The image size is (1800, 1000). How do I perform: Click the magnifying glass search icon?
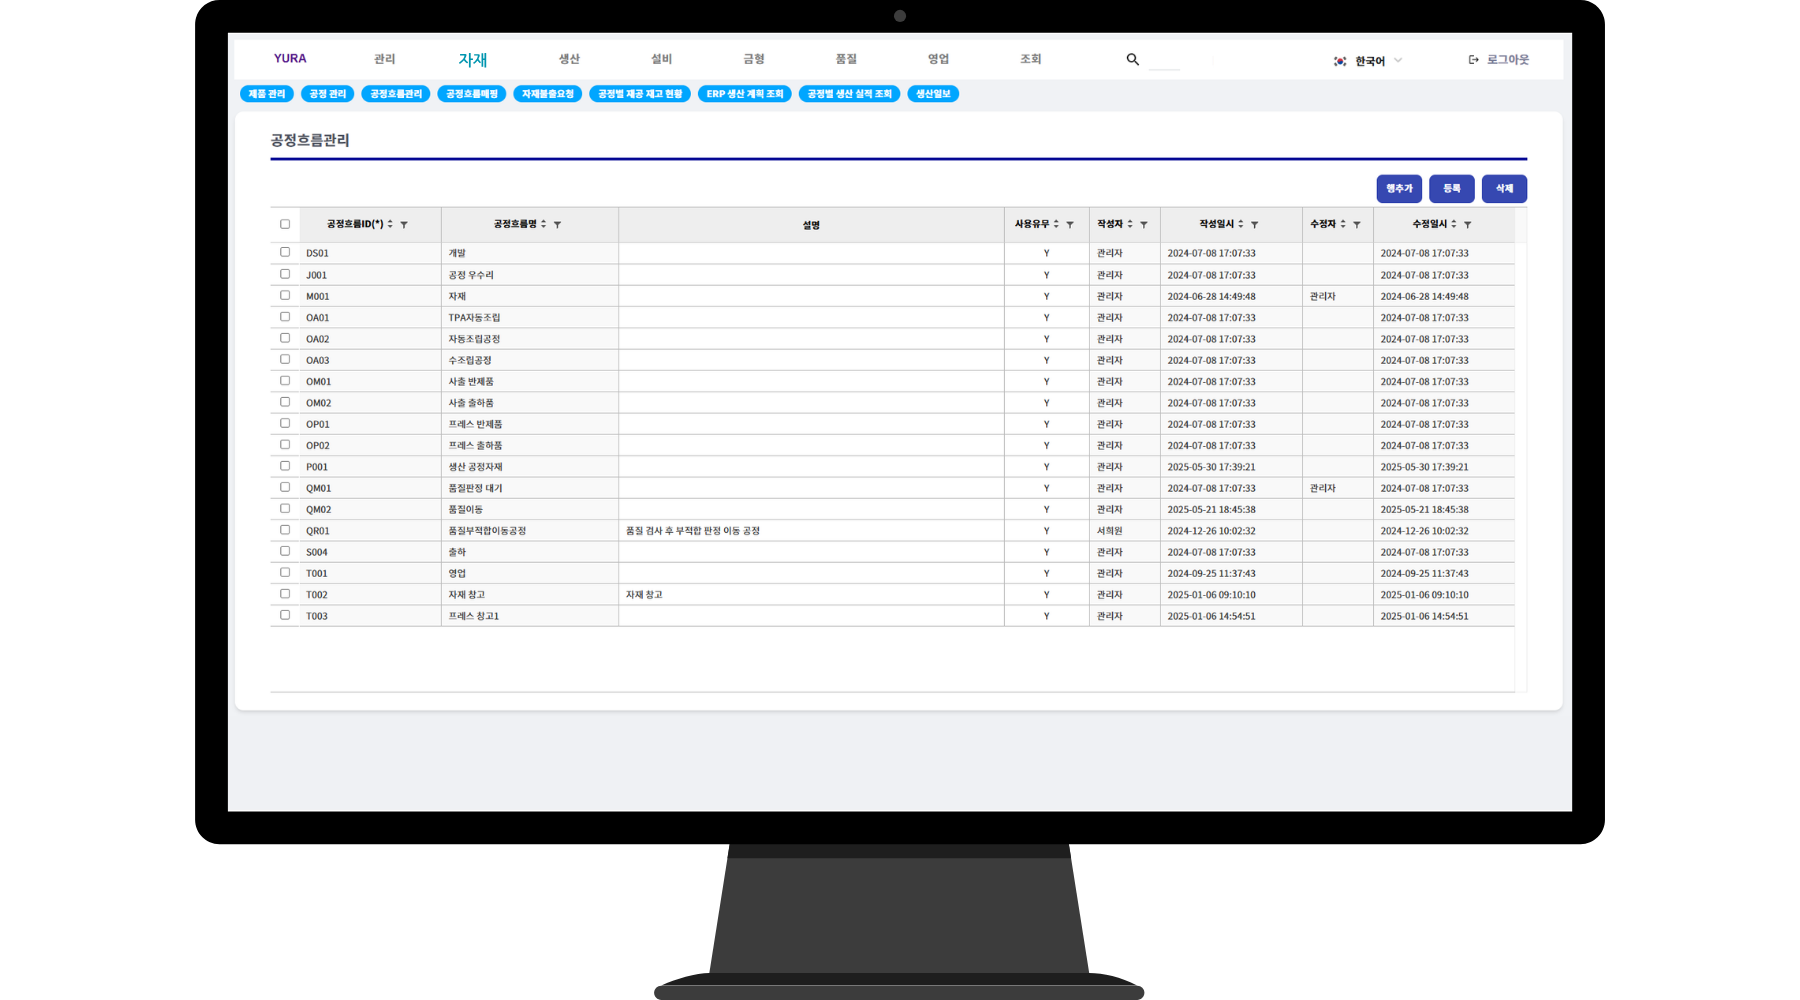tap(1132, 60)
